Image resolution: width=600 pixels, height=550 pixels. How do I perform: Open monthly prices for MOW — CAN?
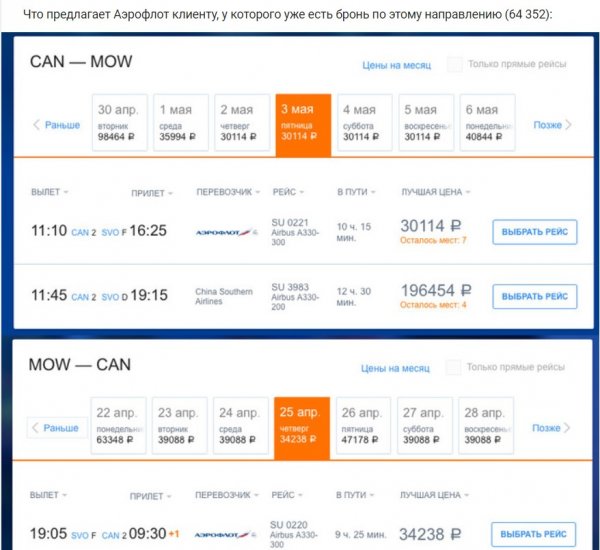click(x=395, y=368)
